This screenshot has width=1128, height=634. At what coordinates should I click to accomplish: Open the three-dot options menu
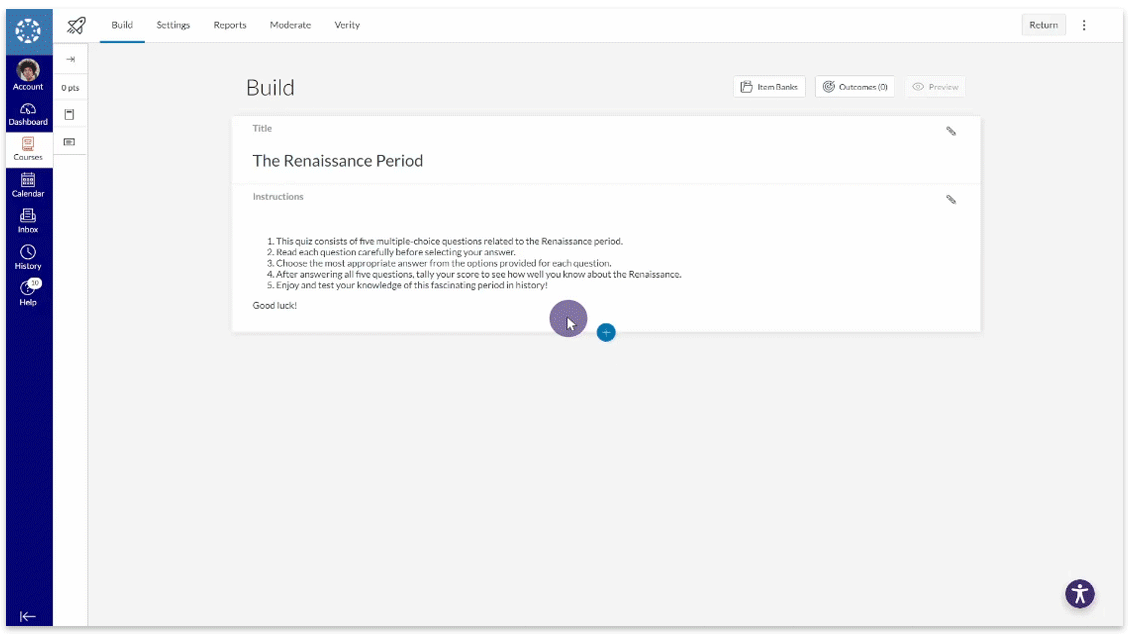[x=1084, y=25]
